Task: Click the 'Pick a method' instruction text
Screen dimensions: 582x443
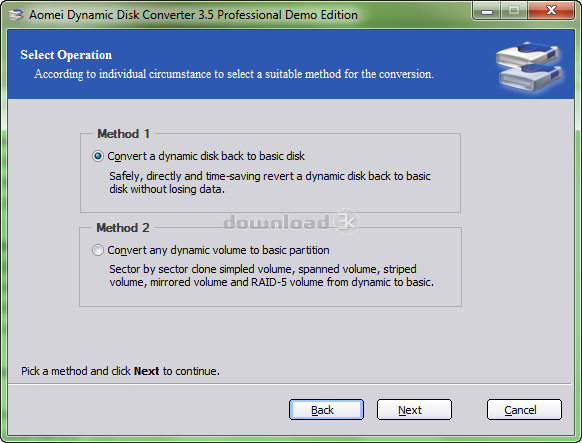Action: [x=120, y=371]
